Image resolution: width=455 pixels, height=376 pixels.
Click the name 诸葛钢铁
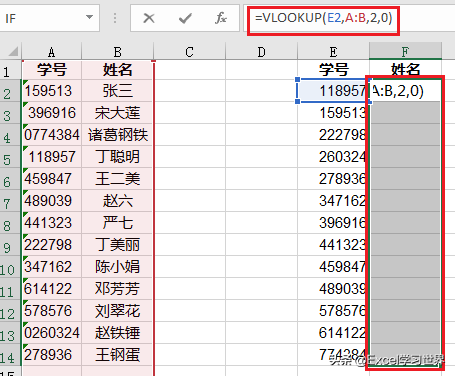pyautogui.click(x=118, y=135)
